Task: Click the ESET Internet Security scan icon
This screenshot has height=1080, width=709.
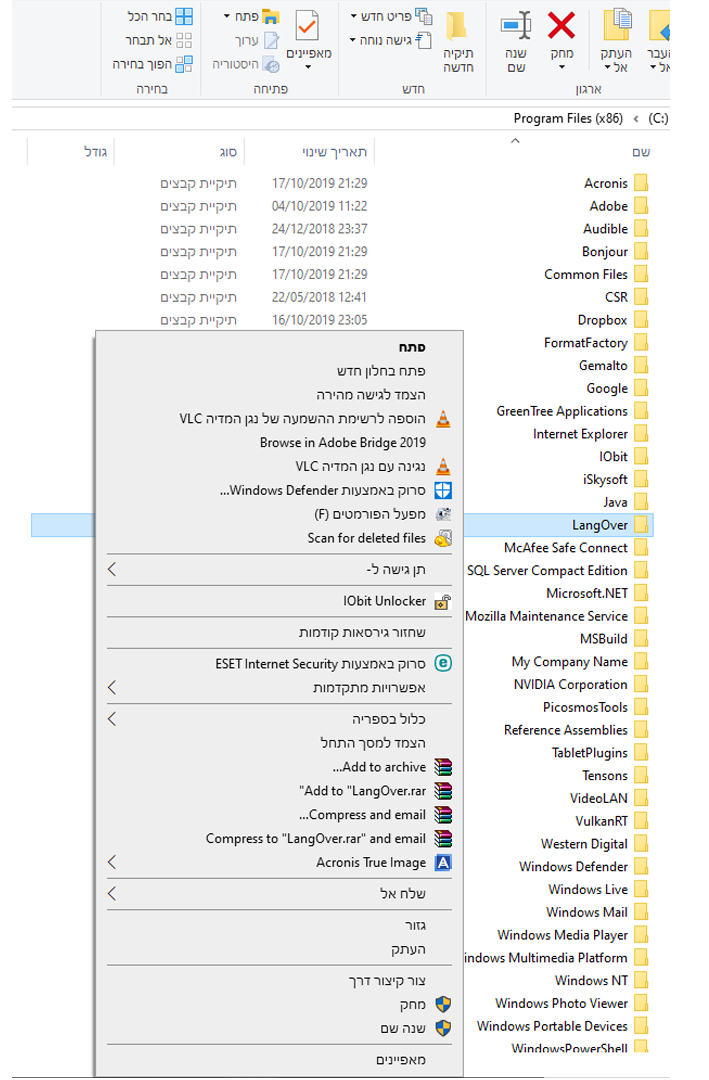Action: tap(443, 663)
